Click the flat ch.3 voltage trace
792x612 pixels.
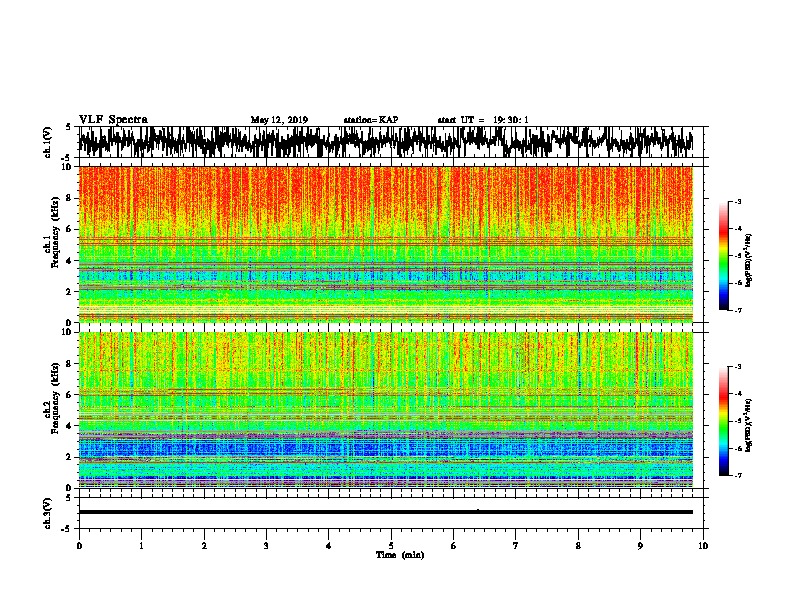(386, 512)
